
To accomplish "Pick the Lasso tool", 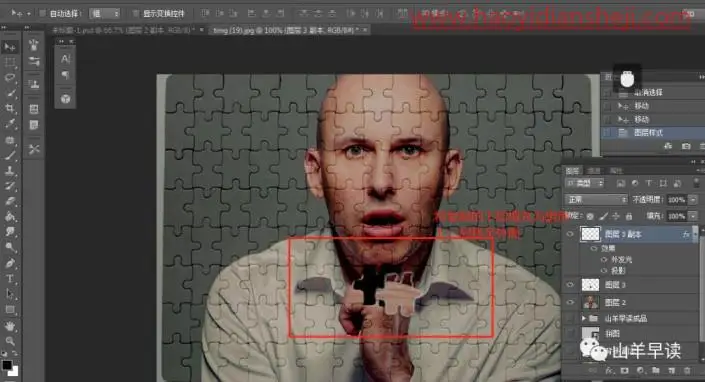I will point(9,77).
